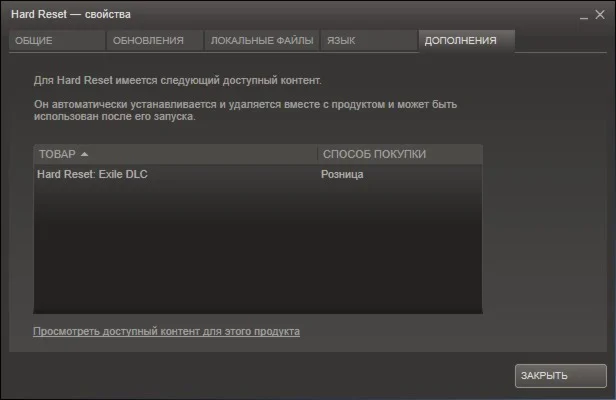Close the window with the X icon
Image resolution: width=616 pixels, height=400 pixels.
[x=600, y=15]
